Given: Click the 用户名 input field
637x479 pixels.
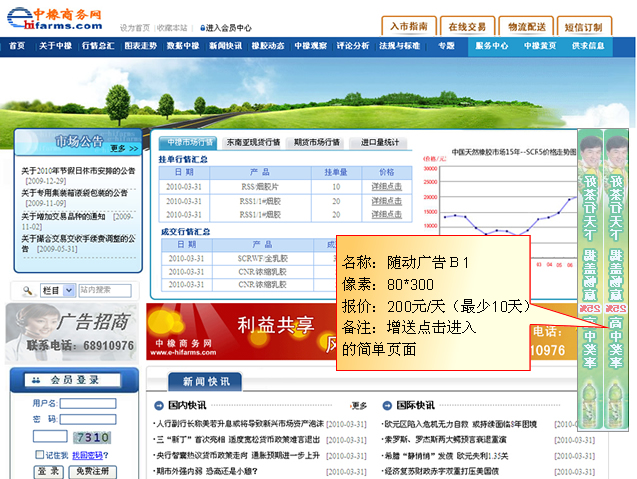Looking at the screenshot, I should (88, 403).
